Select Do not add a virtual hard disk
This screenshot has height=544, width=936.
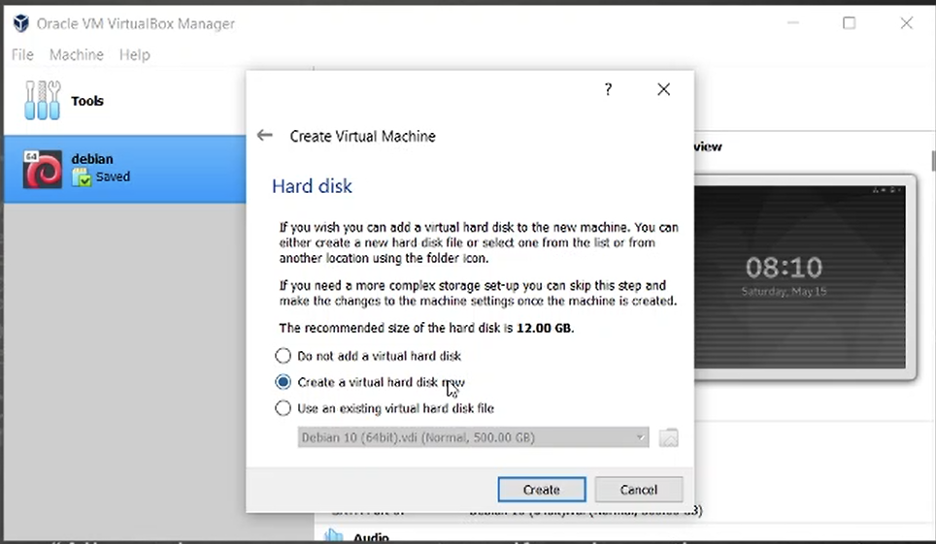[283, 355]
